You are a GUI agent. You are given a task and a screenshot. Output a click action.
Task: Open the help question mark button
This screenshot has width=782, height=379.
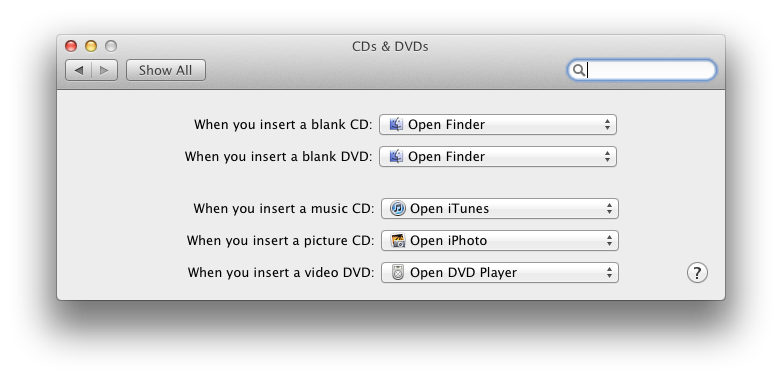coord(697,273)
